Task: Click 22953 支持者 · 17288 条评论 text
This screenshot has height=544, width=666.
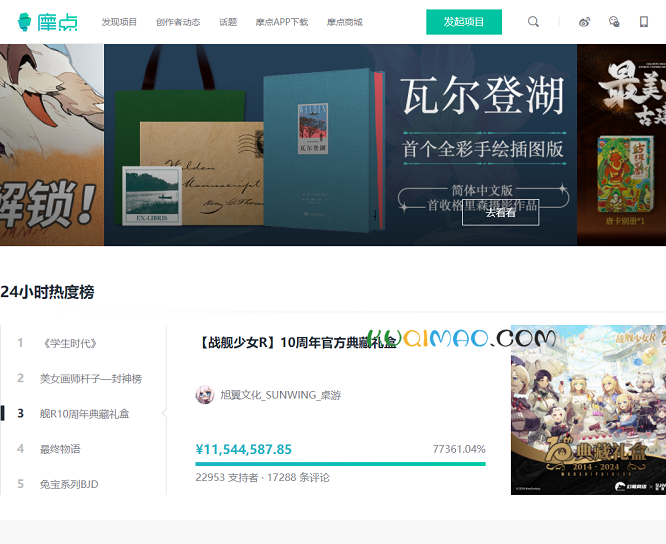Action: (262, 477)
